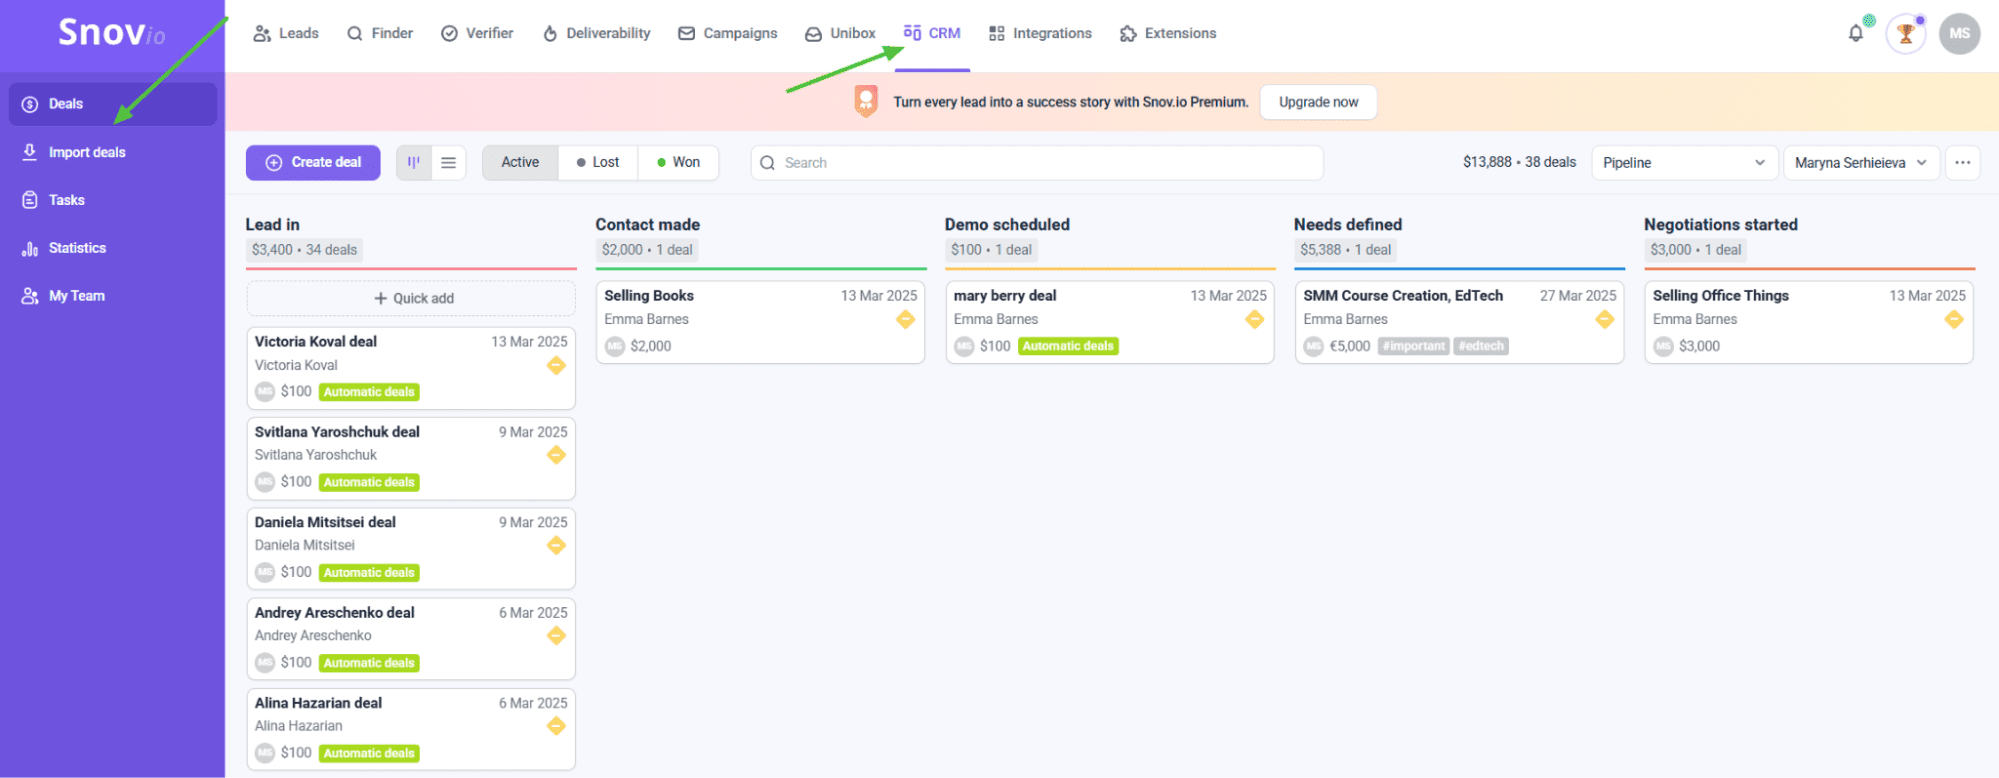Click the Create deal button
Screen dimensions: 1999x778
pyautogui.click(x=313, y=162)
